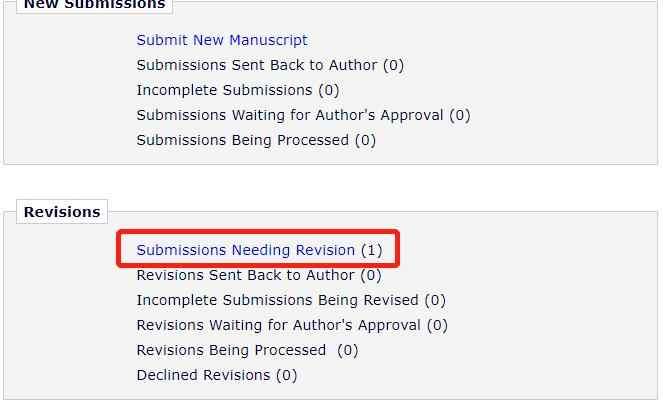663x404 pixels.
Task: Click the (0) count beside Declined Revisions
Action: pyautogui.click(x=287, y=375)
